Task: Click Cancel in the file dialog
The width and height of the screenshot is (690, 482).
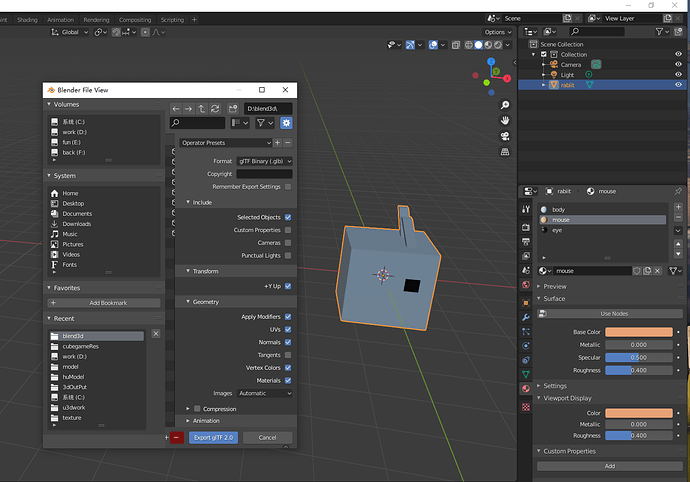Action: 267,437
